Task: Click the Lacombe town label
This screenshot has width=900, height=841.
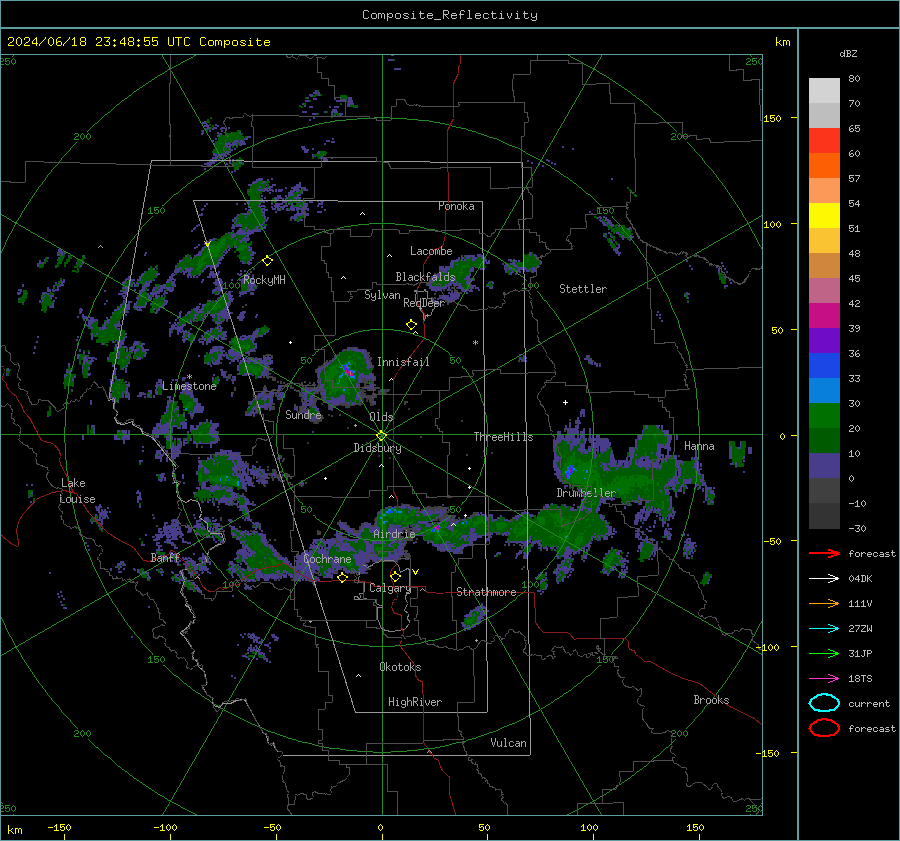Action: (x=431, y=251)
